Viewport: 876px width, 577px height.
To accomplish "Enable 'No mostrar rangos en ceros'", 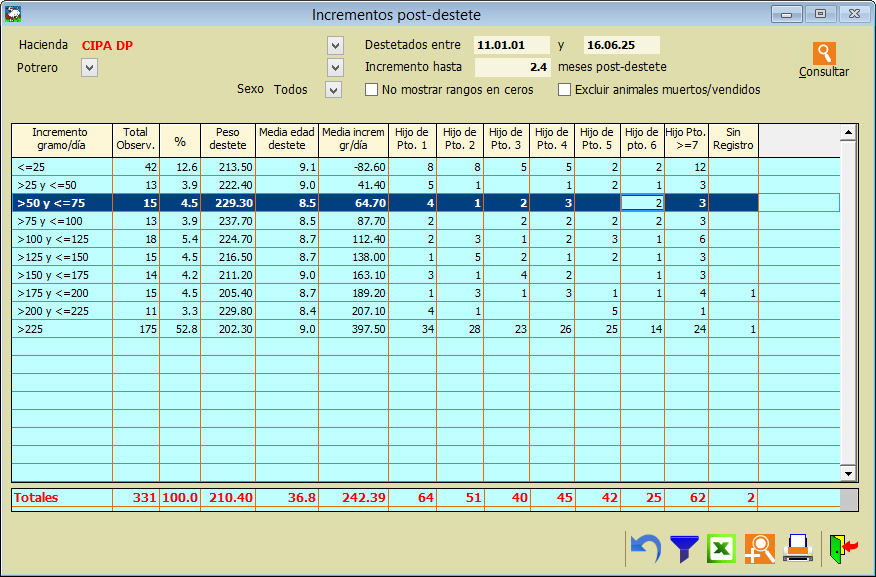I will coord(372,90).
